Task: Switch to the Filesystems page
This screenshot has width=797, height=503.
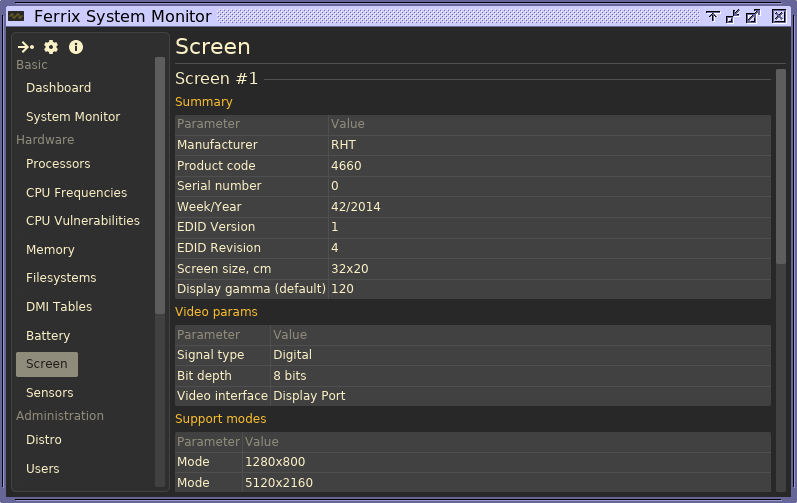Action: point(61,278)
